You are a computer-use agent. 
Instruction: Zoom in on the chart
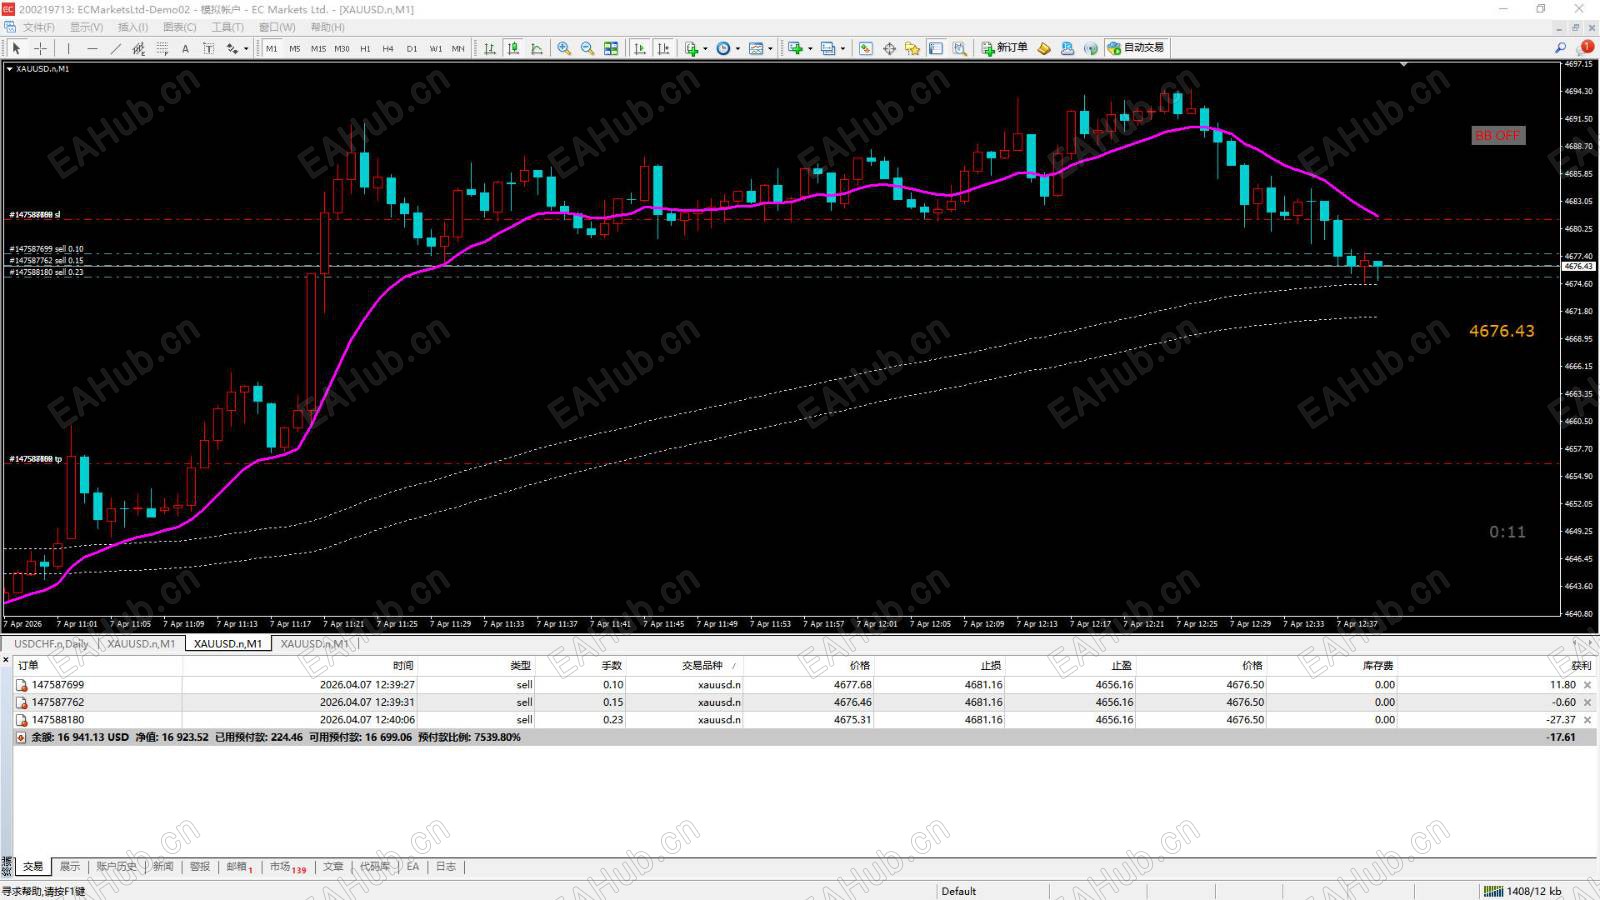[564, 48]
